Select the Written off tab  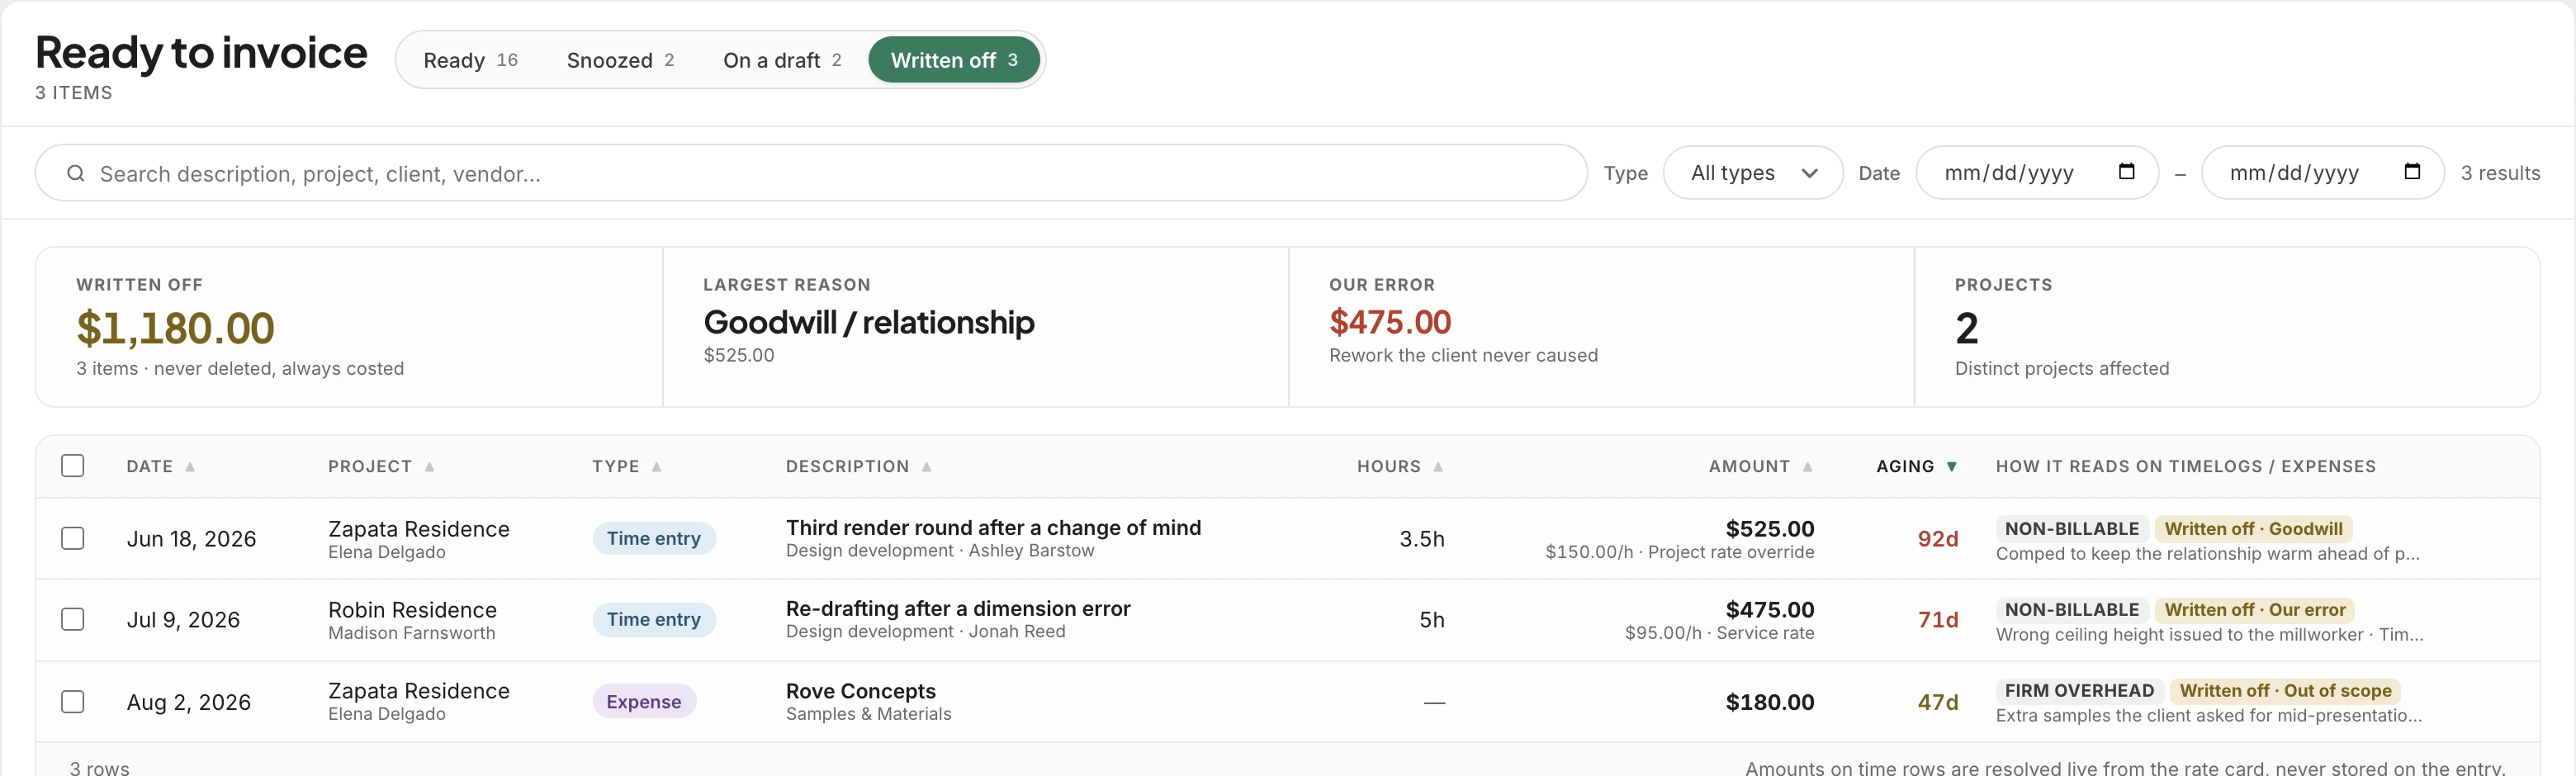(954, 60)
